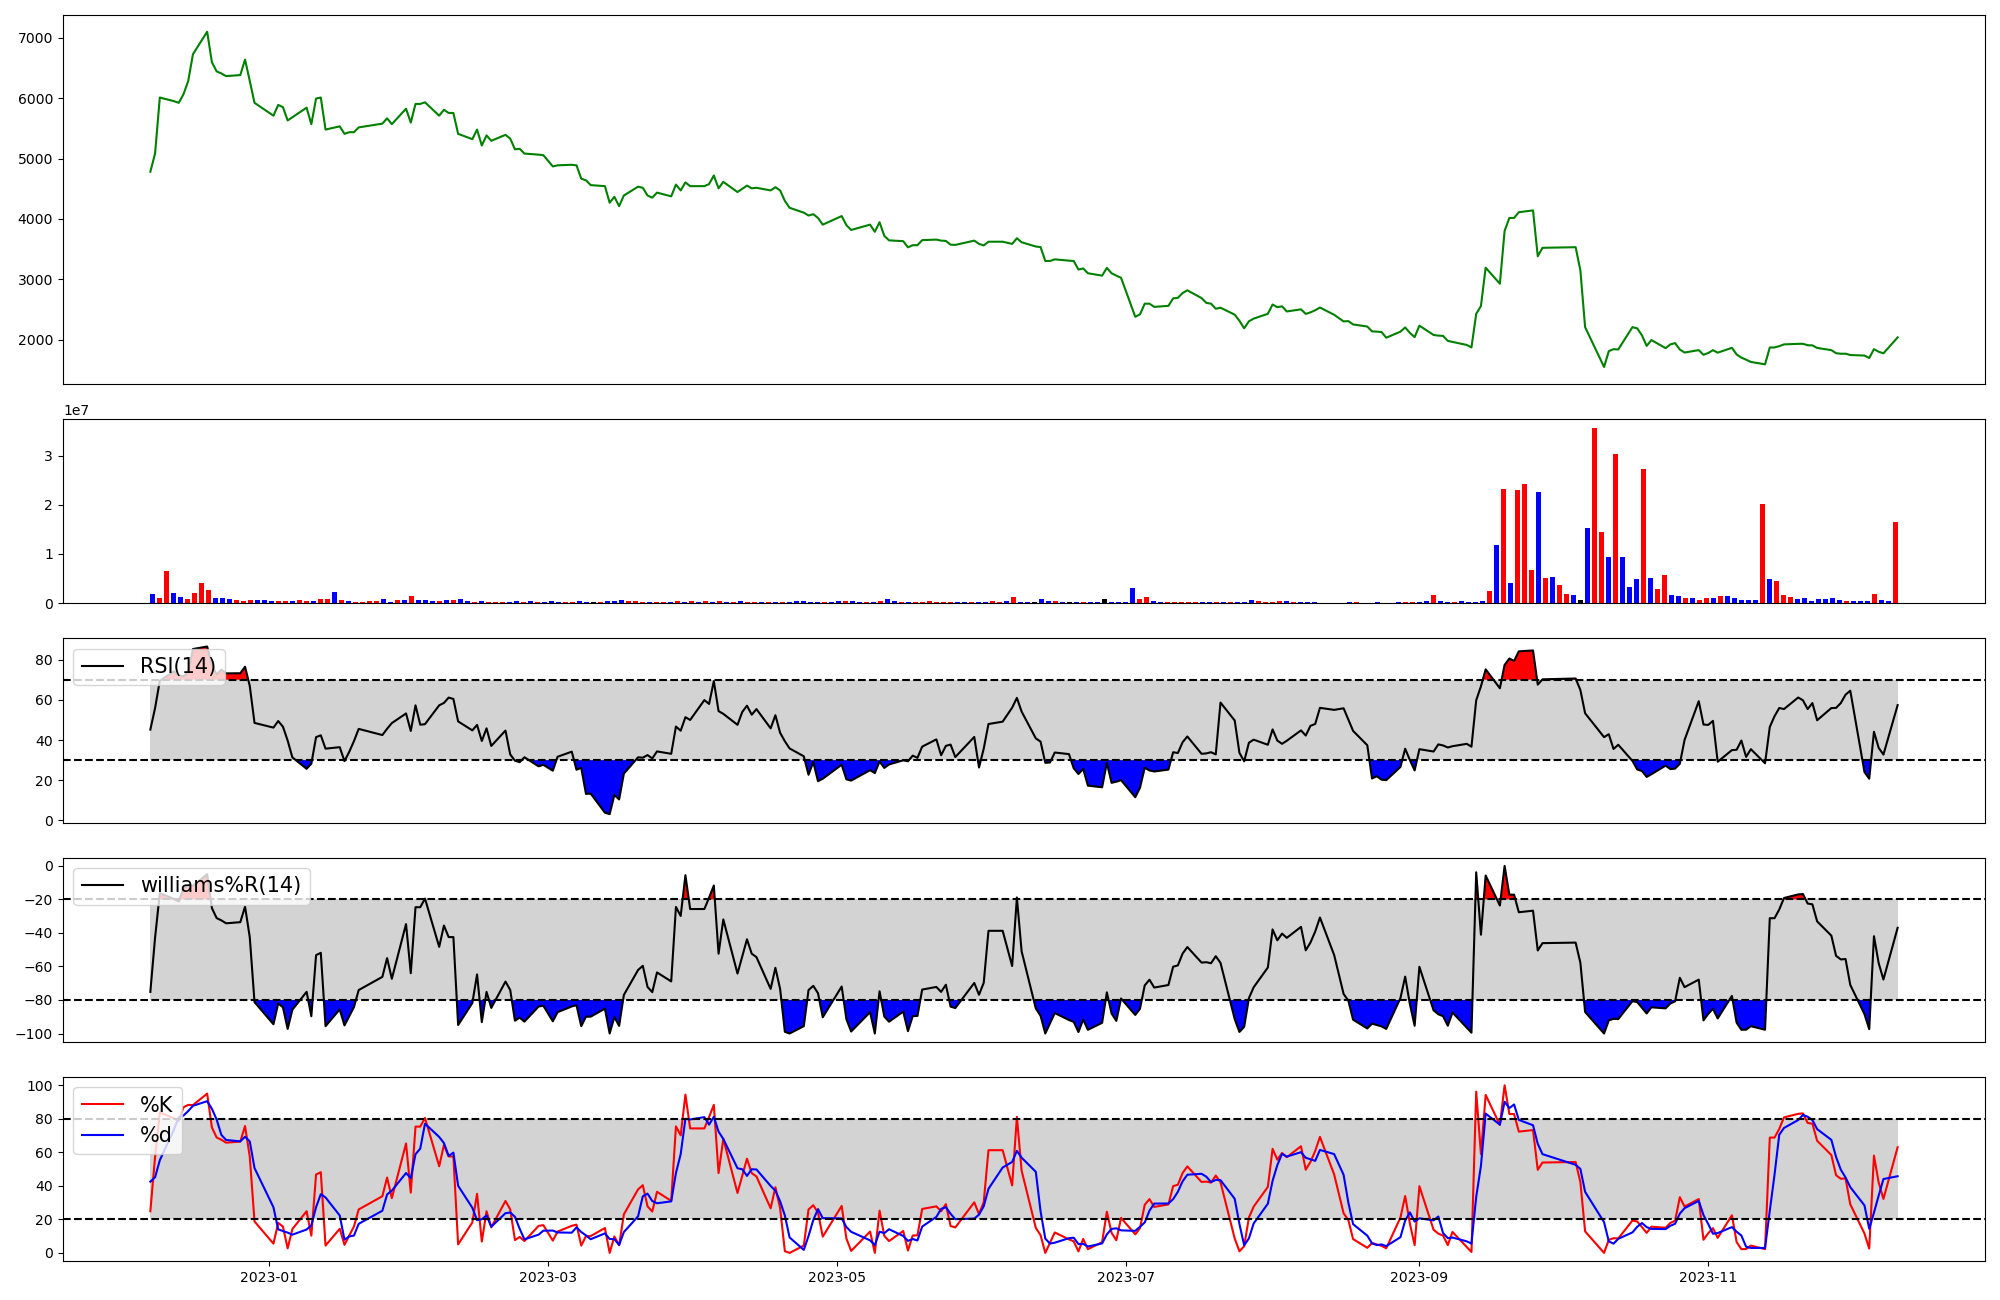This screenshot has height=1300, width=2000.
Task: Click the highest peak of green price line
Action: point(207,32)
